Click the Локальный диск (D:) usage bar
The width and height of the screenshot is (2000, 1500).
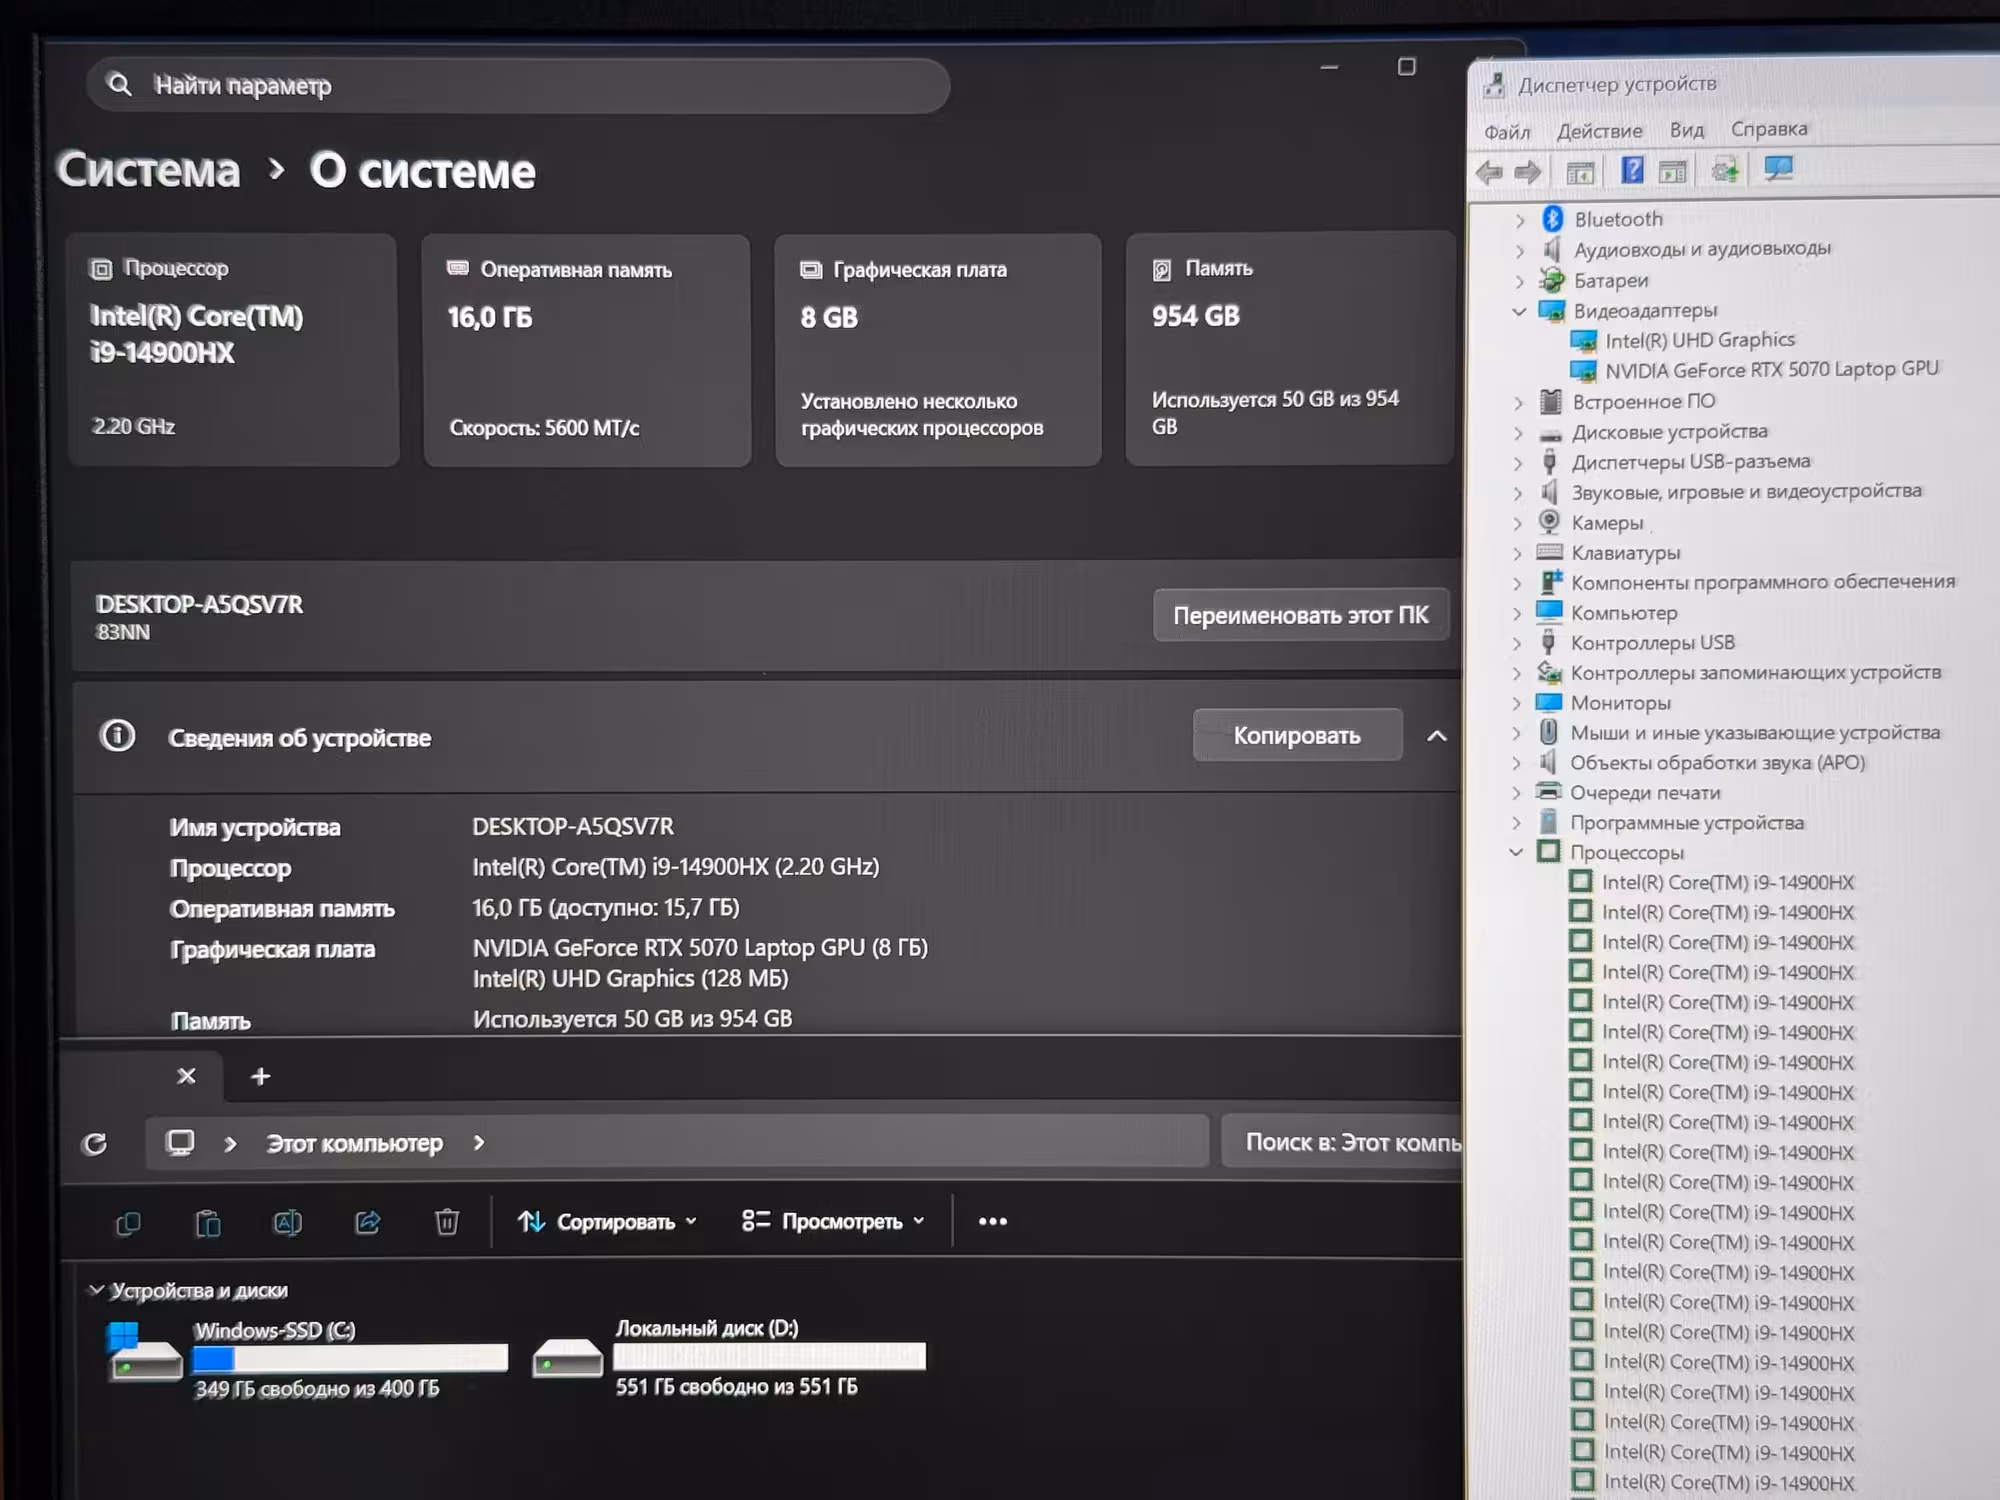(769, 1357)
